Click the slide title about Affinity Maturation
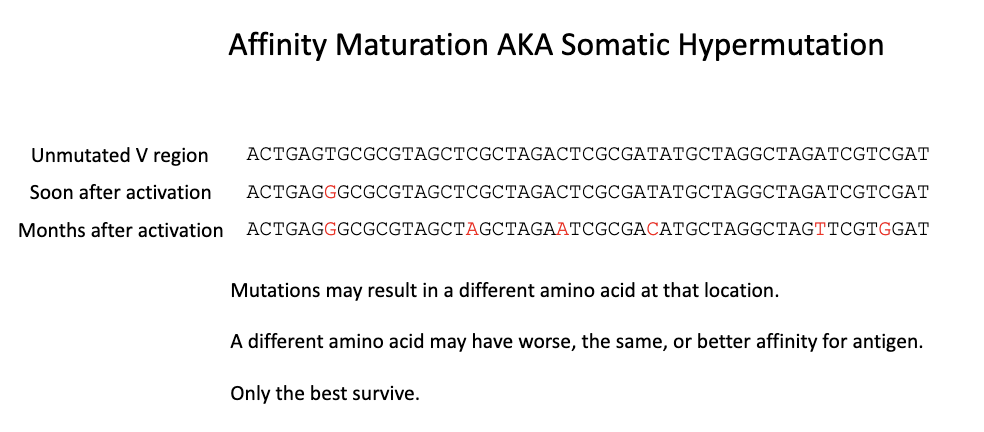The height and width of the screenshot is (432, 984). click(x=556, y=45)
